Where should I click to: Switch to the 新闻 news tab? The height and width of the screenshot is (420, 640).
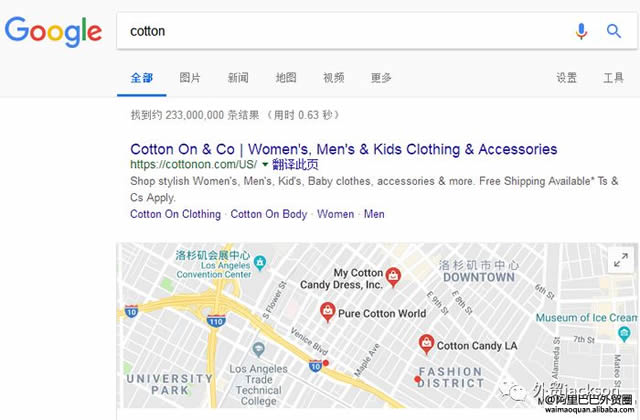[238, 78]
